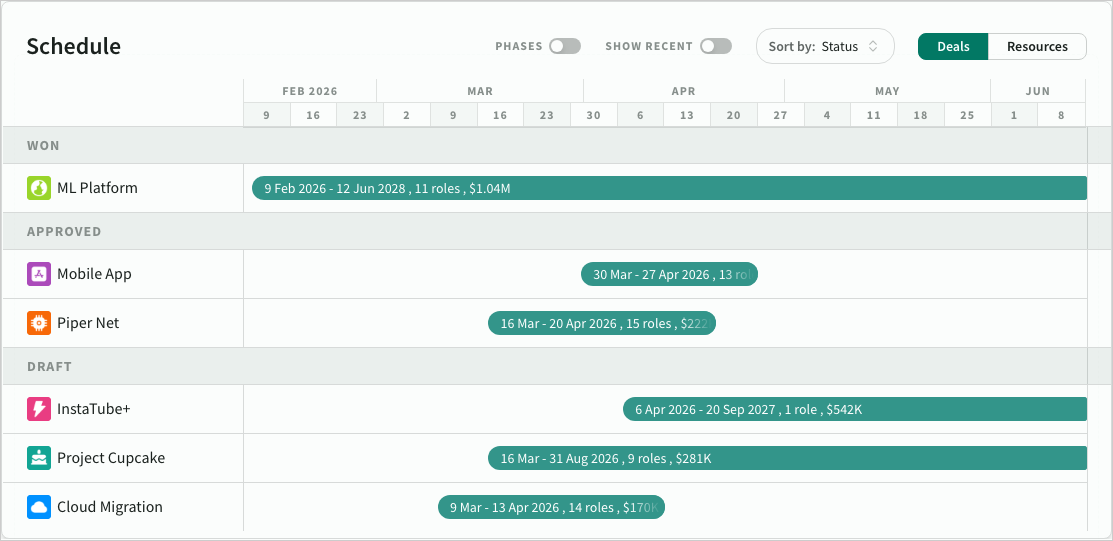Image resolution: width=1113 pixels, height=541 pixels.
Task: Collapse the Draft section header
Action: click(x=50, y=367)
